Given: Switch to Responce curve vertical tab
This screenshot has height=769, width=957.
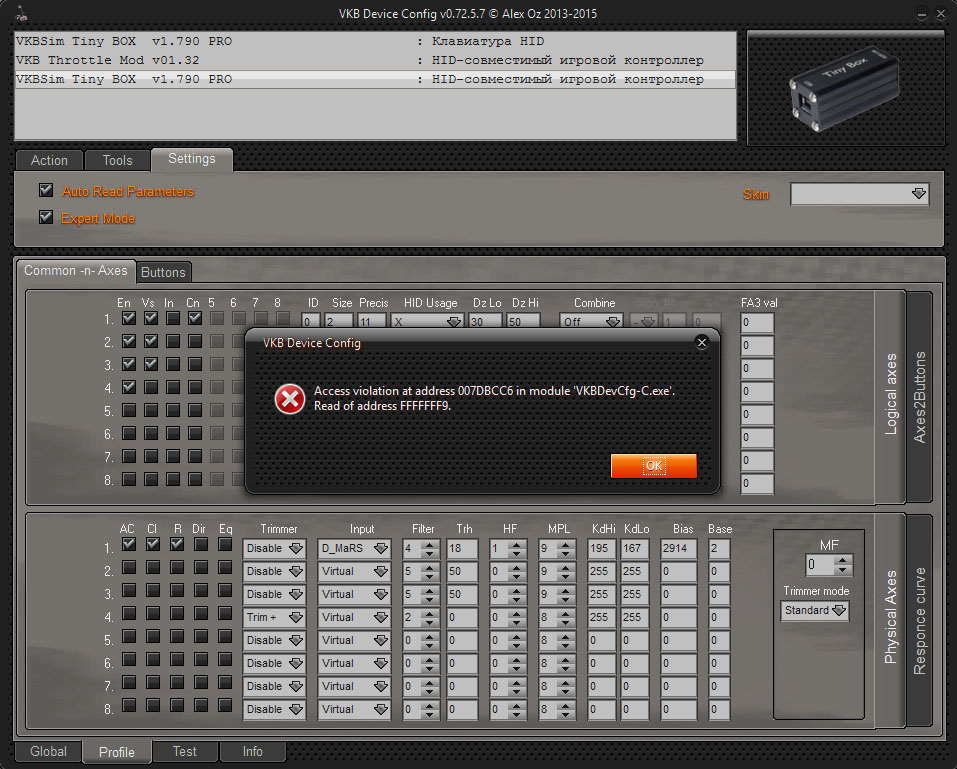Looking at the screenshot, I should point(919,620).
